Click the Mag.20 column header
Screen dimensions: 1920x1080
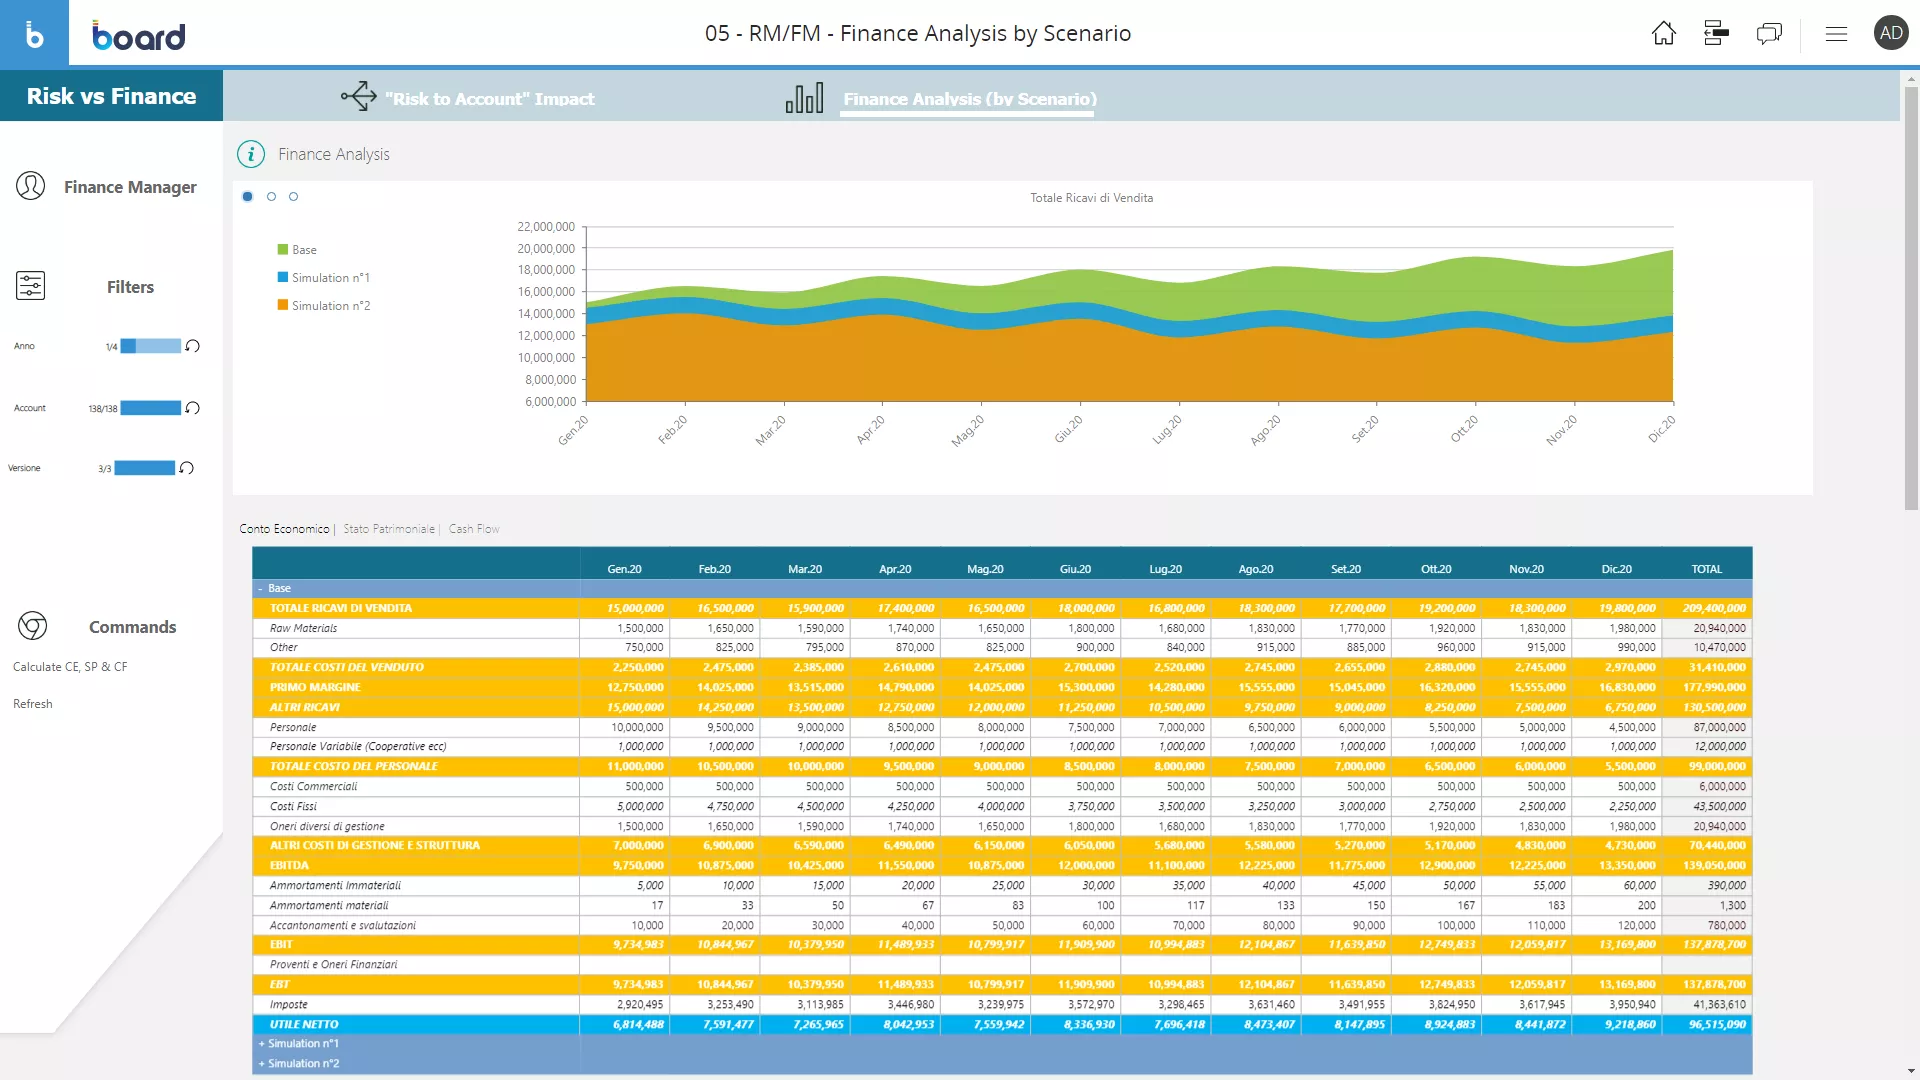[985, 569]
